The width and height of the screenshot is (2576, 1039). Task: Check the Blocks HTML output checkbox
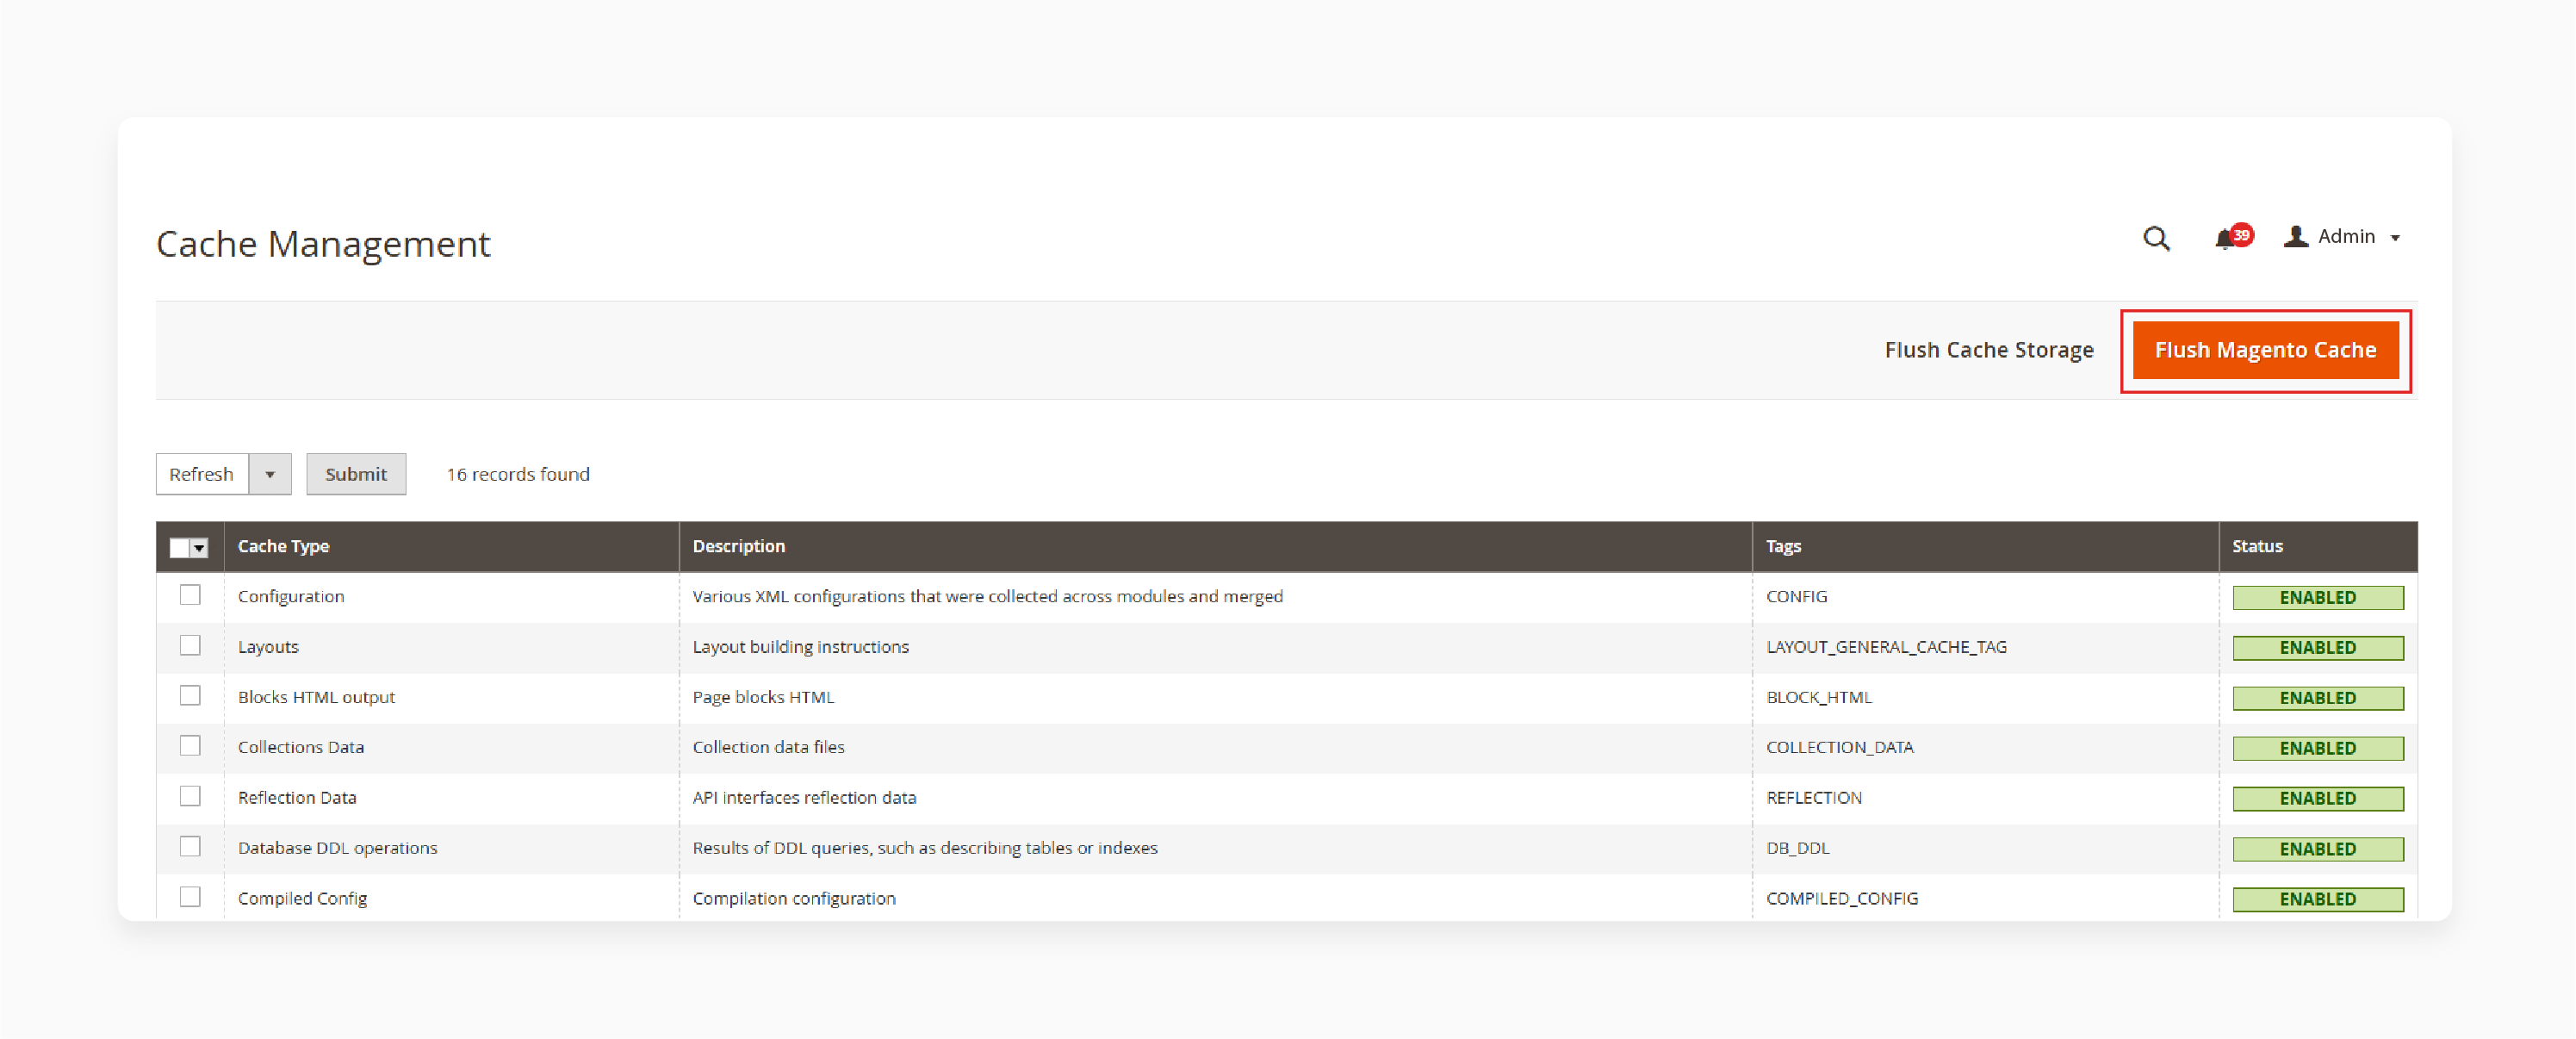point(190,695)
